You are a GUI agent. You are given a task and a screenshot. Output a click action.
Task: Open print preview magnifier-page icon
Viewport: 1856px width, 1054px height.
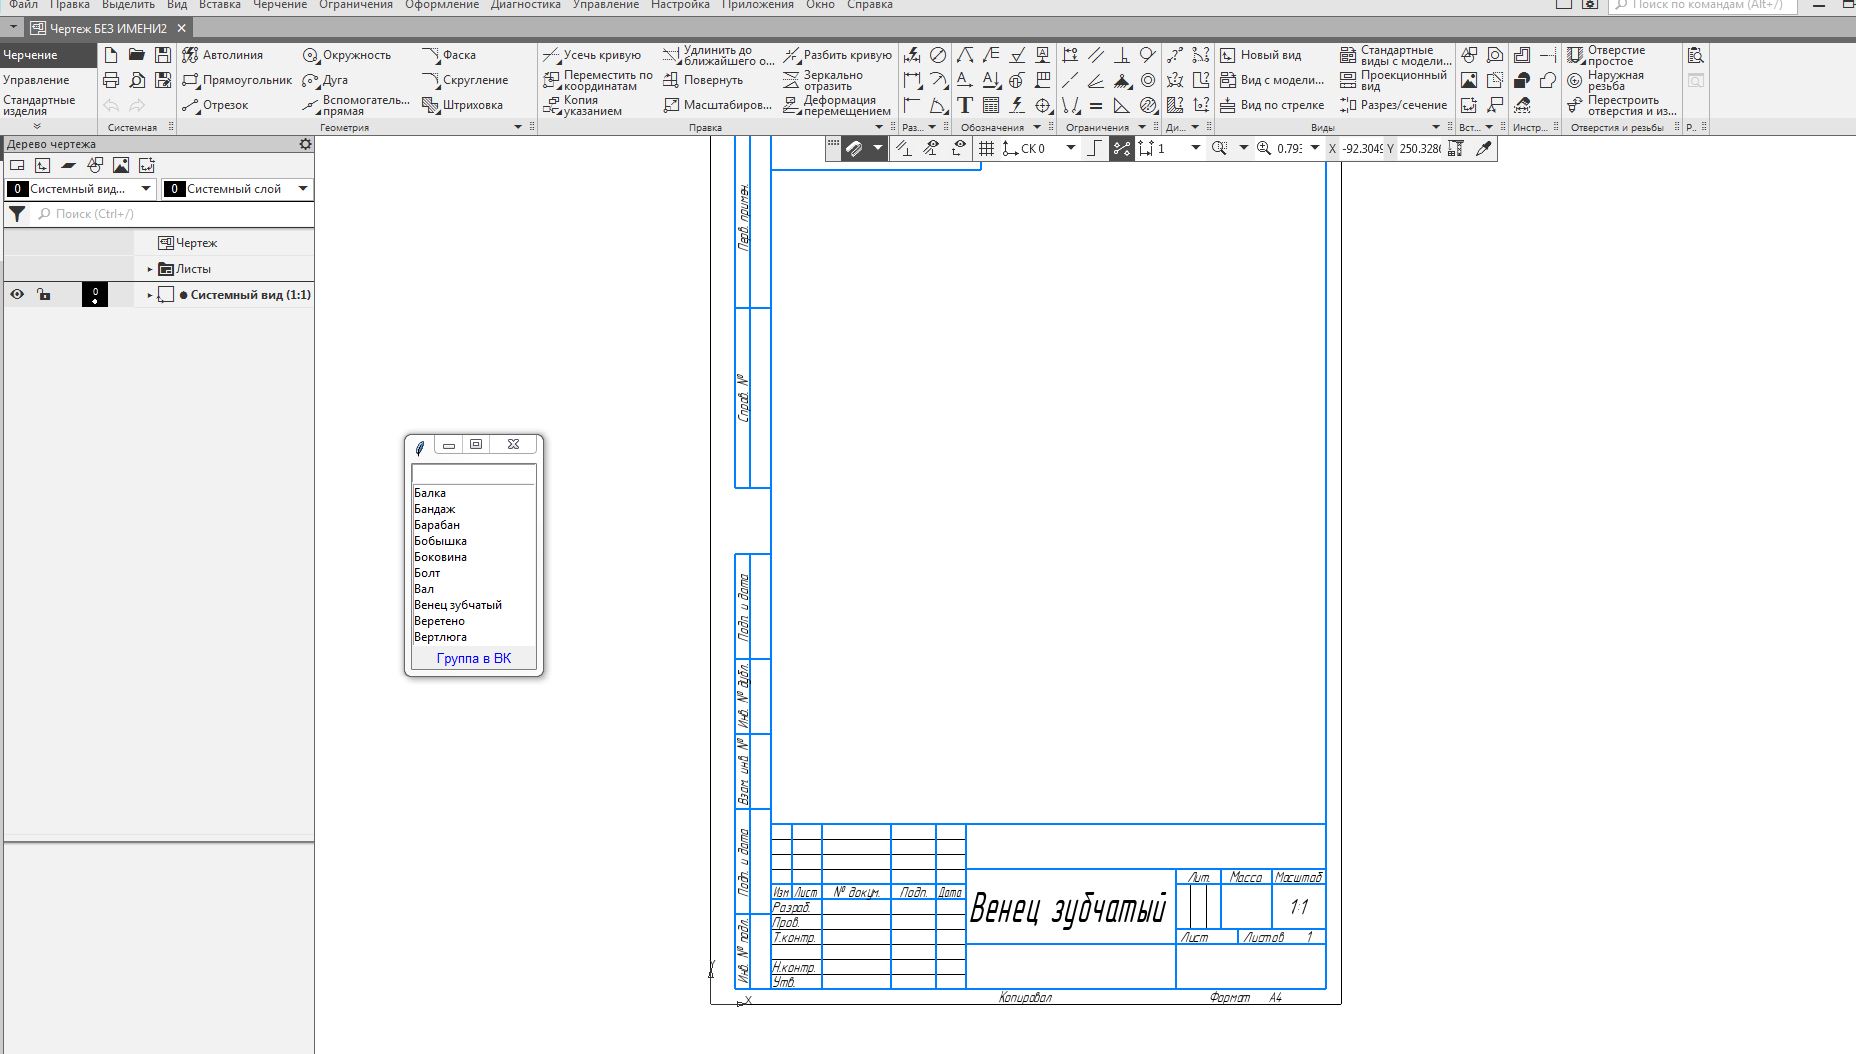pyautogui.click(x=137, y=80)
